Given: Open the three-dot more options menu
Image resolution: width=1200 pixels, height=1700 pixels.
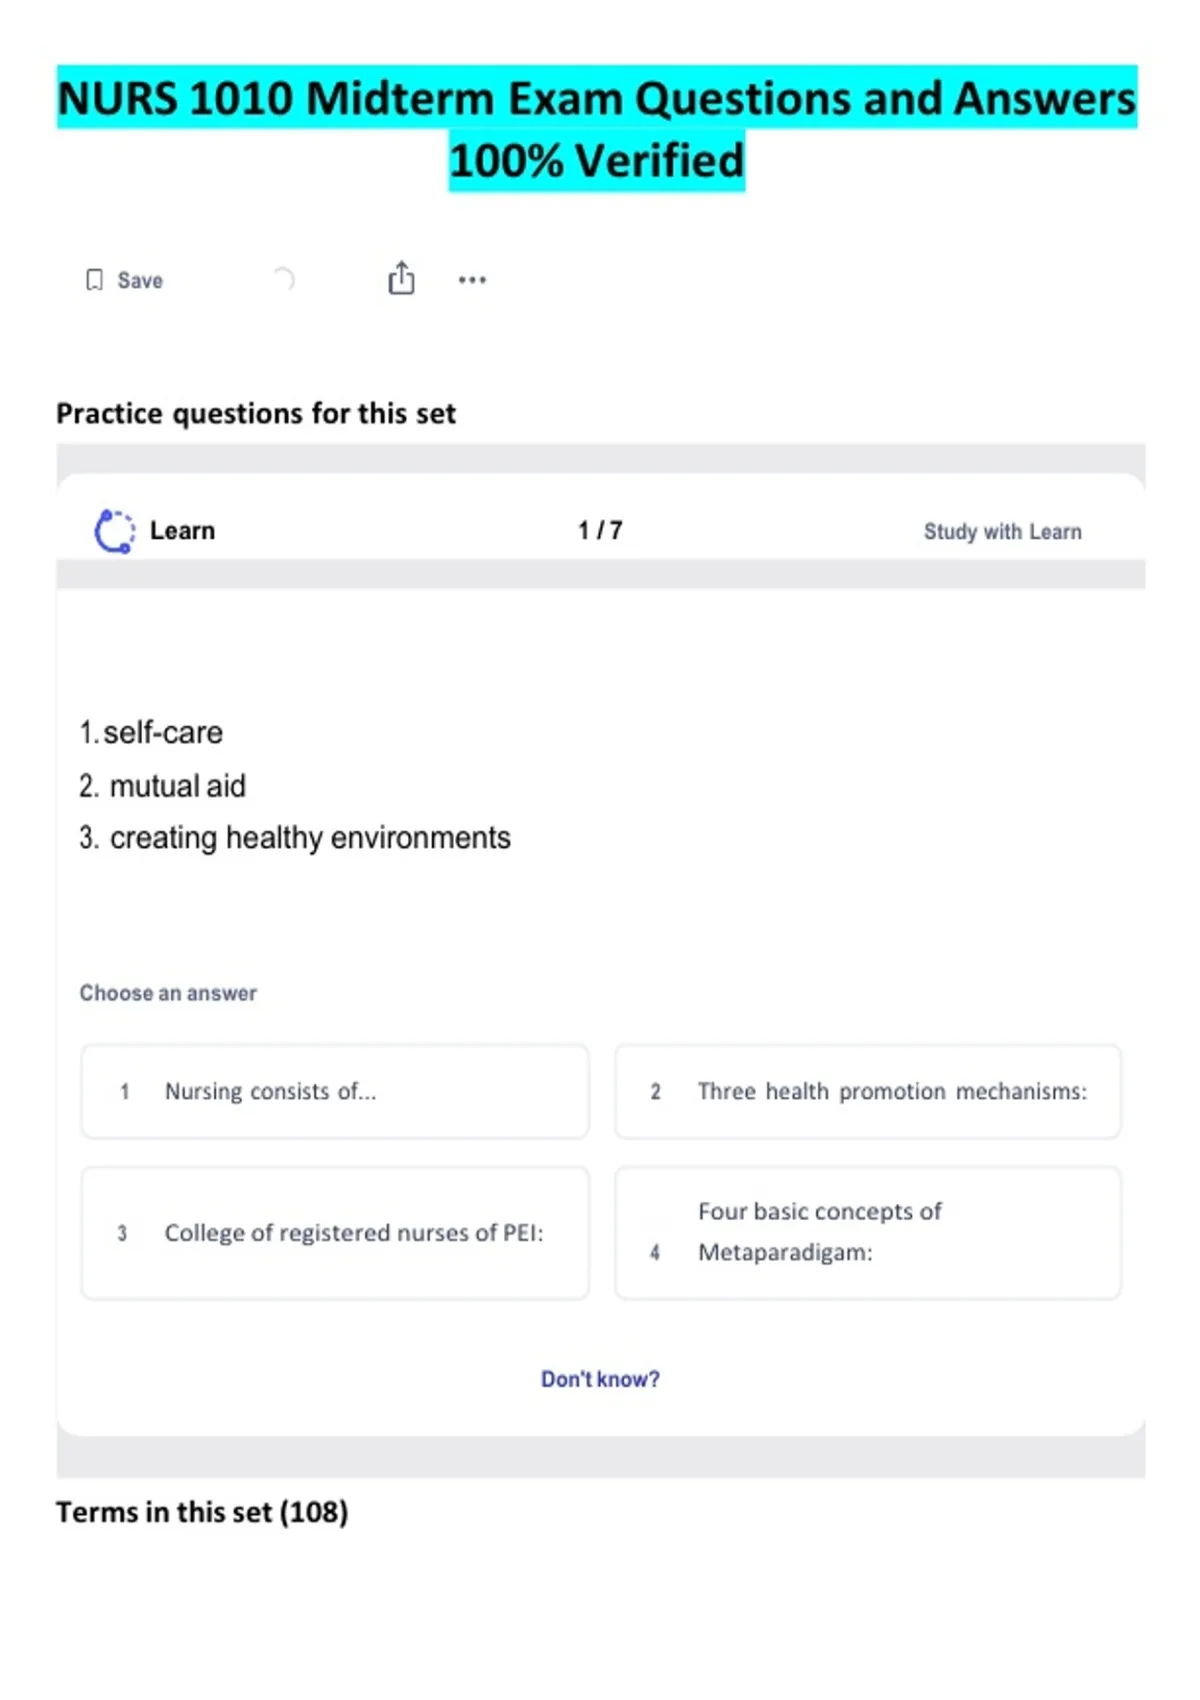Looking at the screenshot, I should point(472,280).
